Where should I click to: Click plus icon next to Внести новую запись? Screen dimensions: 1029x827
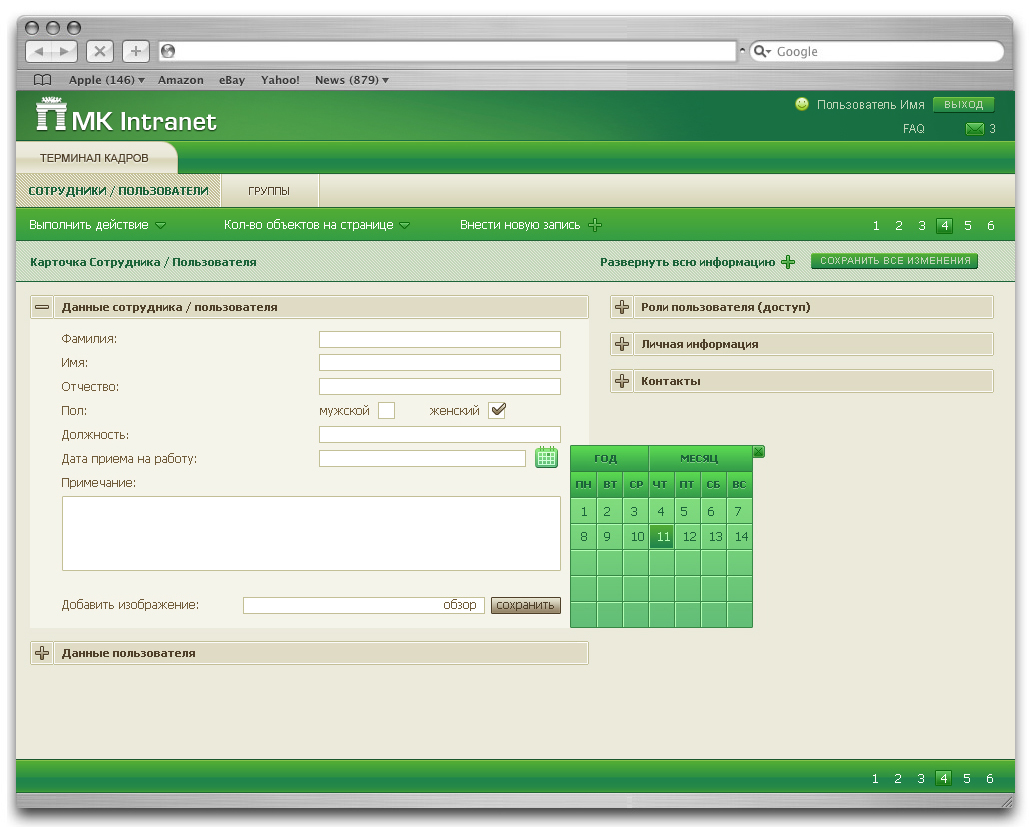click(x=595, y=225)
